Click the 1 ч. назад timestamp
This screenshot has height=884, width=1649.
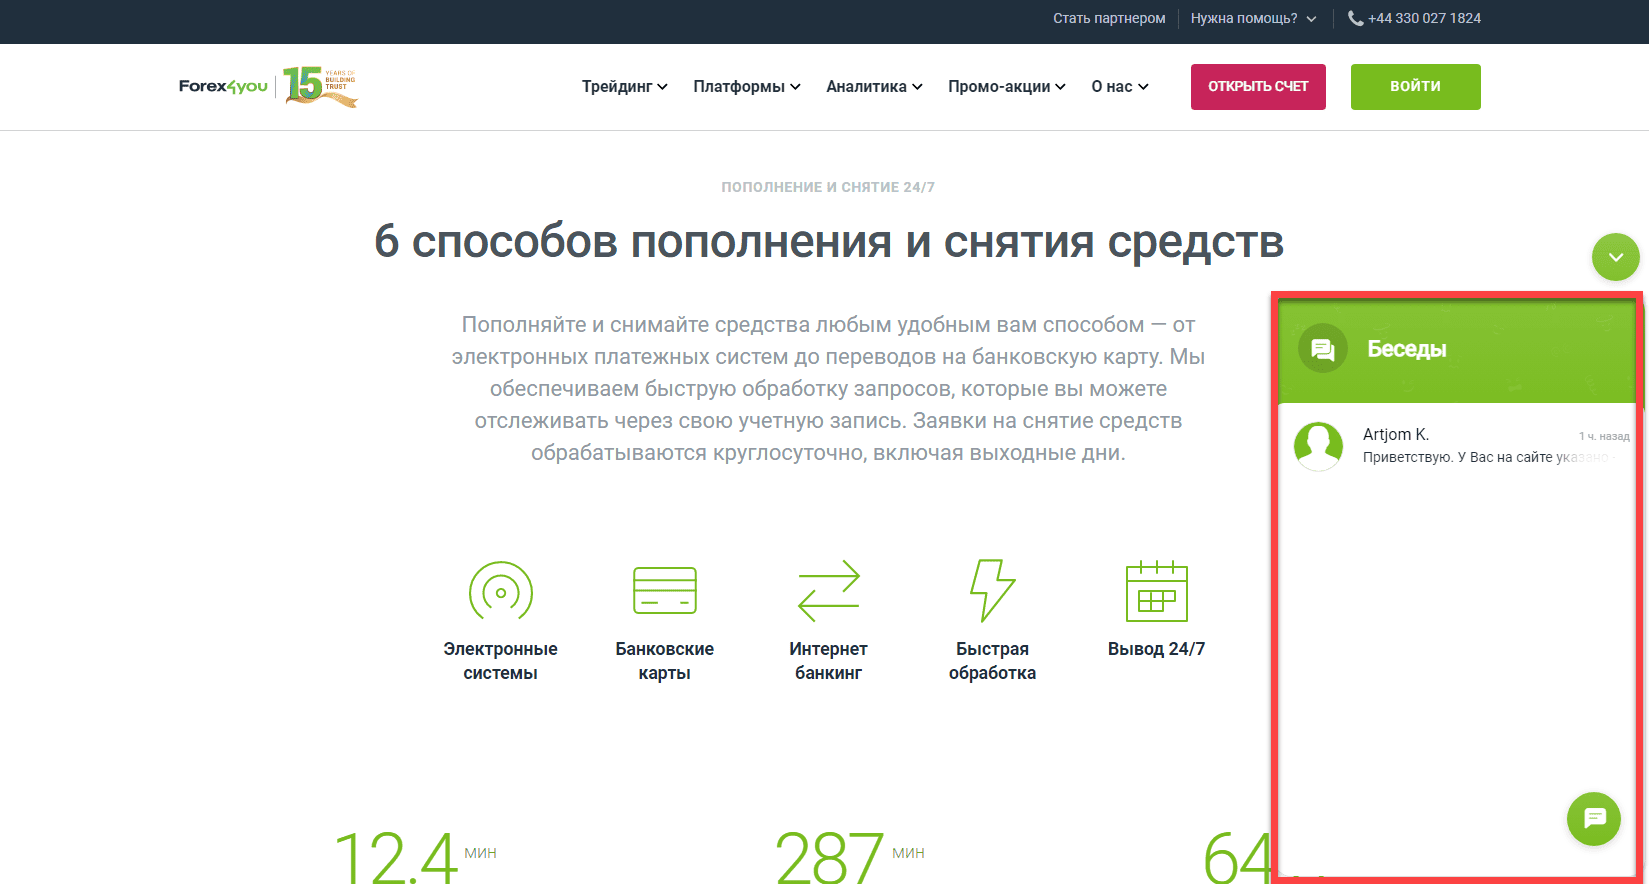(1604, 436)
